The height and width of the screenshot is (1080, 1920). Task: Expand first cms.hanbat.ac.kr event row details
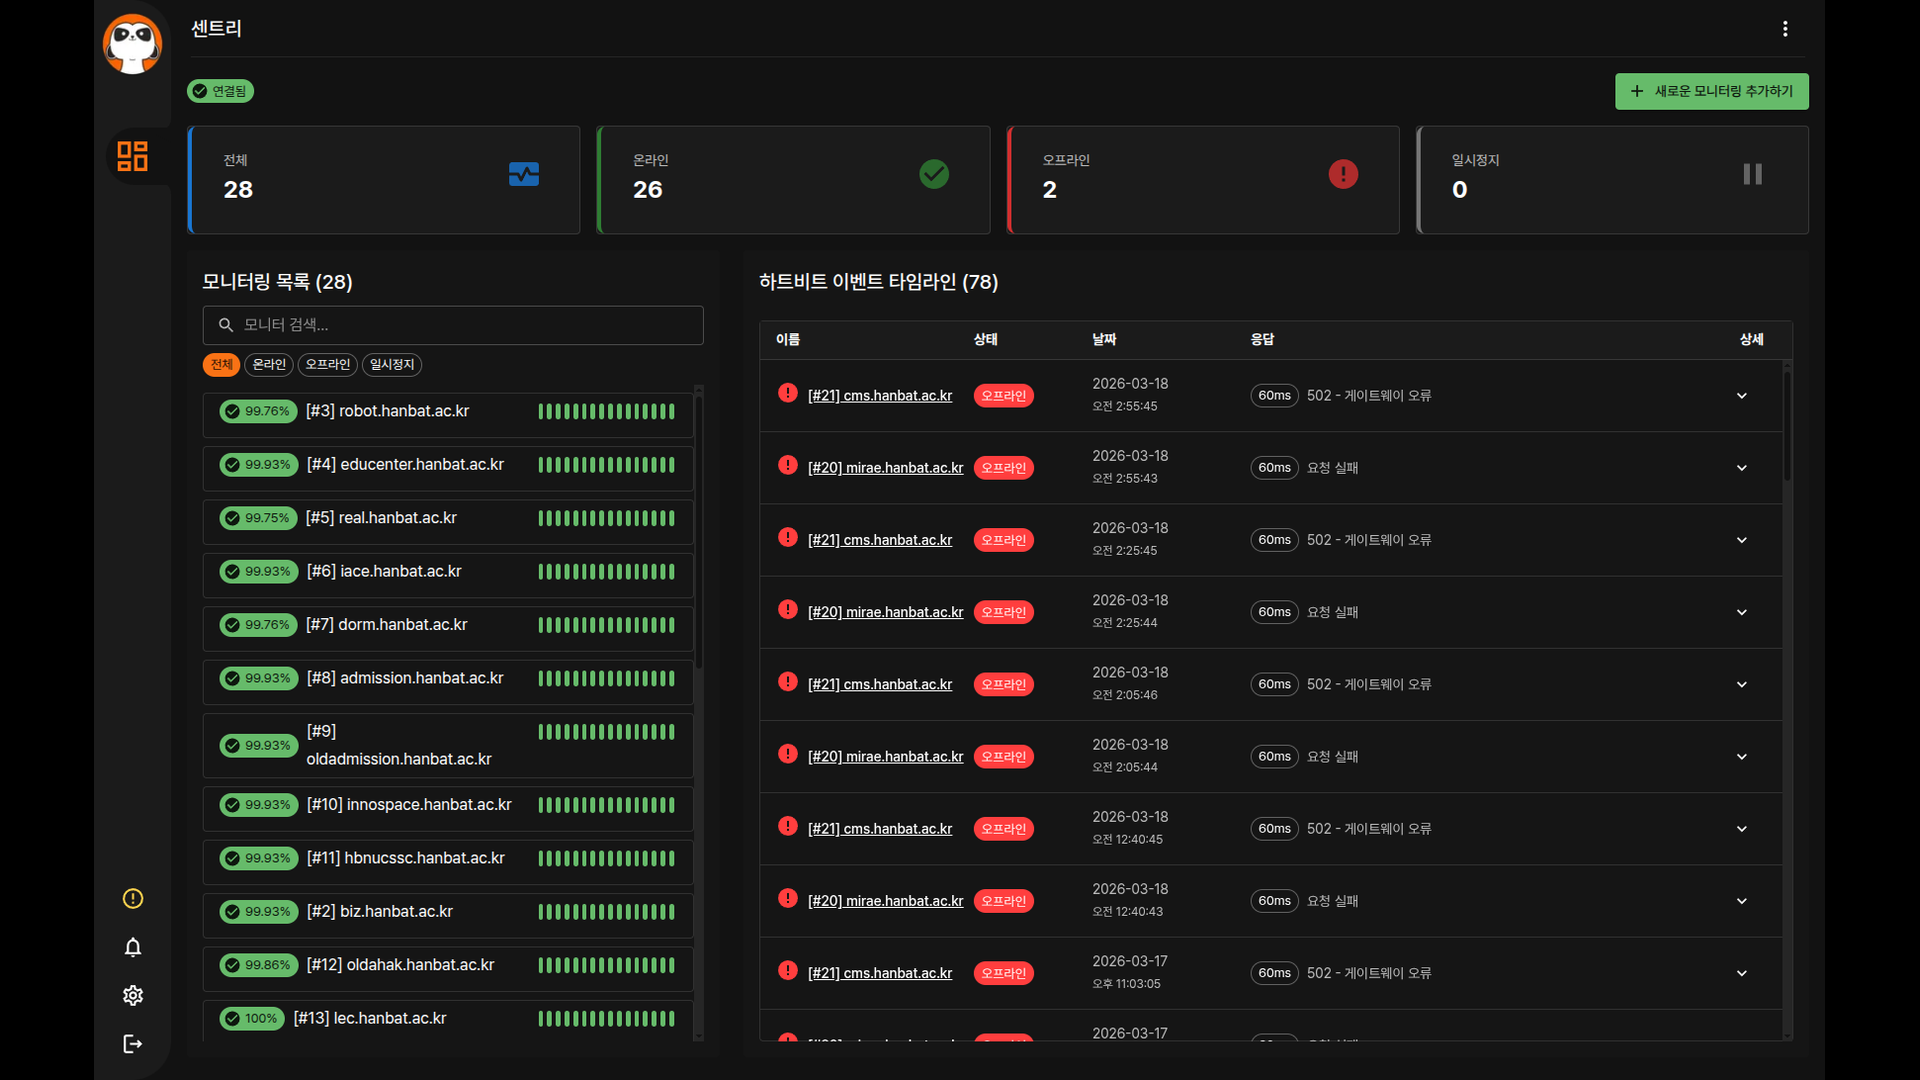pyautogui.click(x=1741, y=396)
